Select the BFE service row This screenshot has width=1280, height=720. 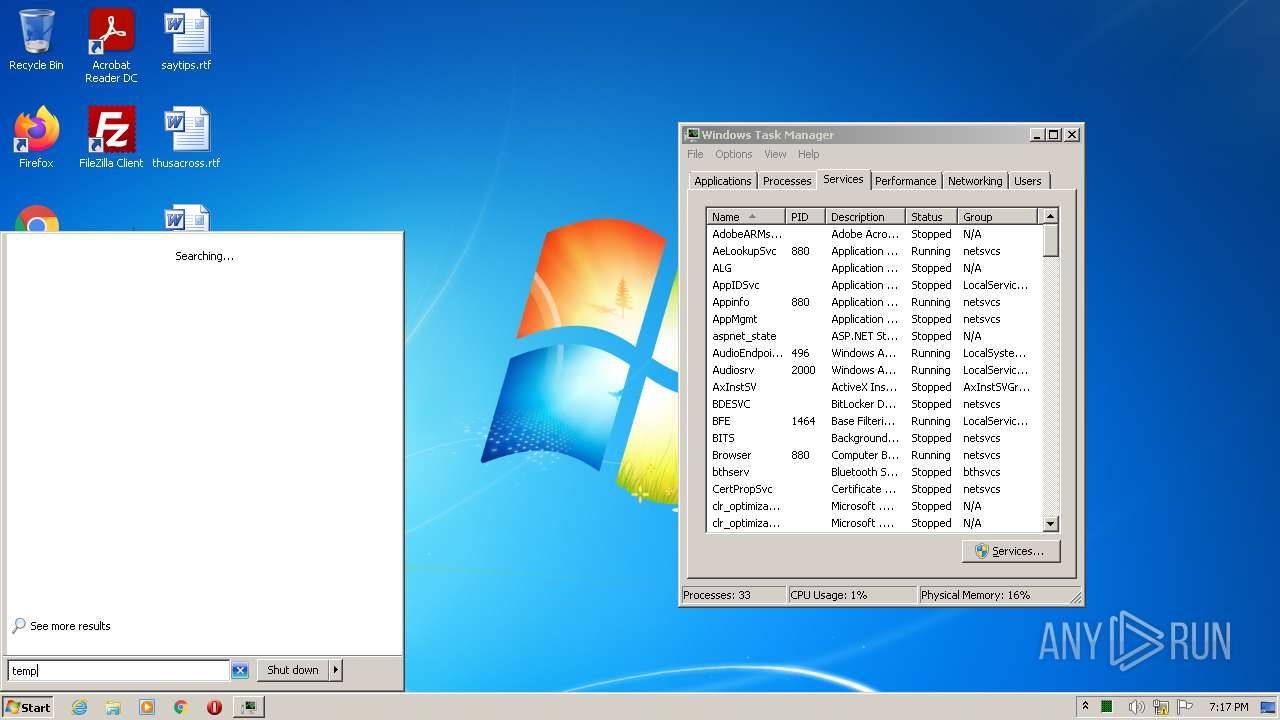(x=874, y=421)
